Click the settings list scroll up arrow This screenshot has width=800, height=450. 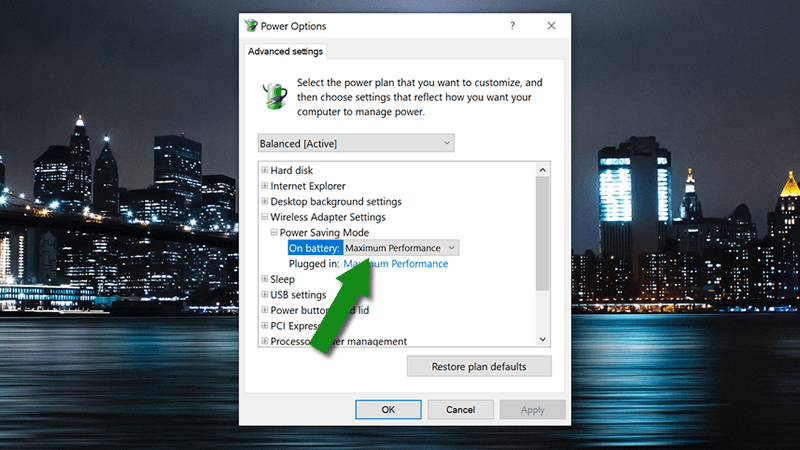coord(542,169)
